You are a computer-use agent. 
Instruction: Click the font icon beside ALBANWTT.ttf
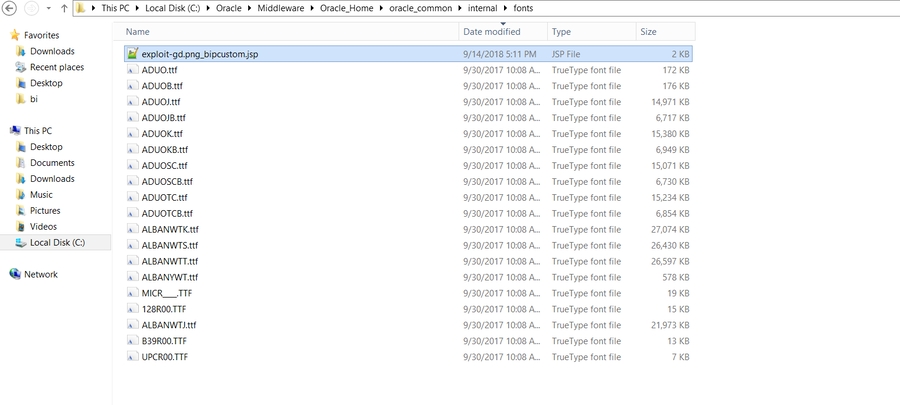pyautogui.click(x=133, y=261)
